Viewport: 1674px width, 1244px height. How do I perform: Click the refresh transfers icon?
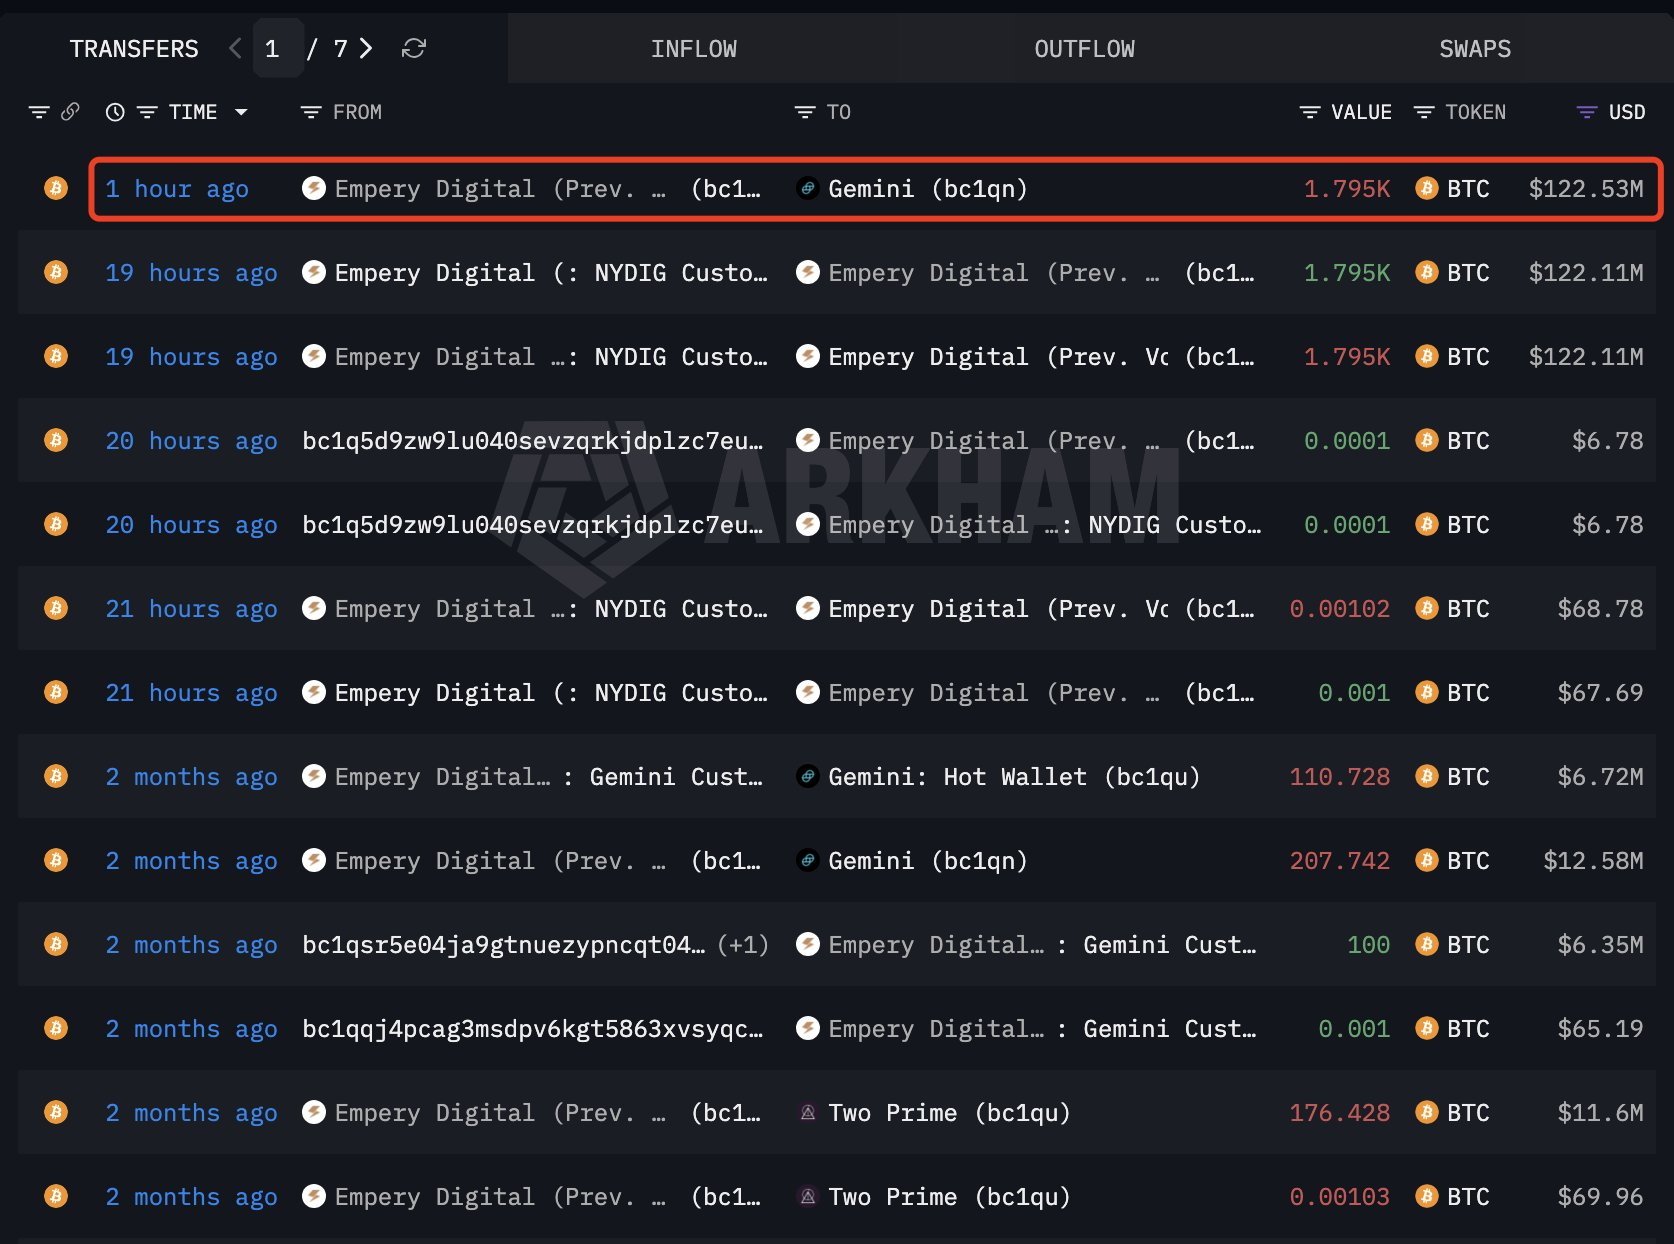(414, 48)
